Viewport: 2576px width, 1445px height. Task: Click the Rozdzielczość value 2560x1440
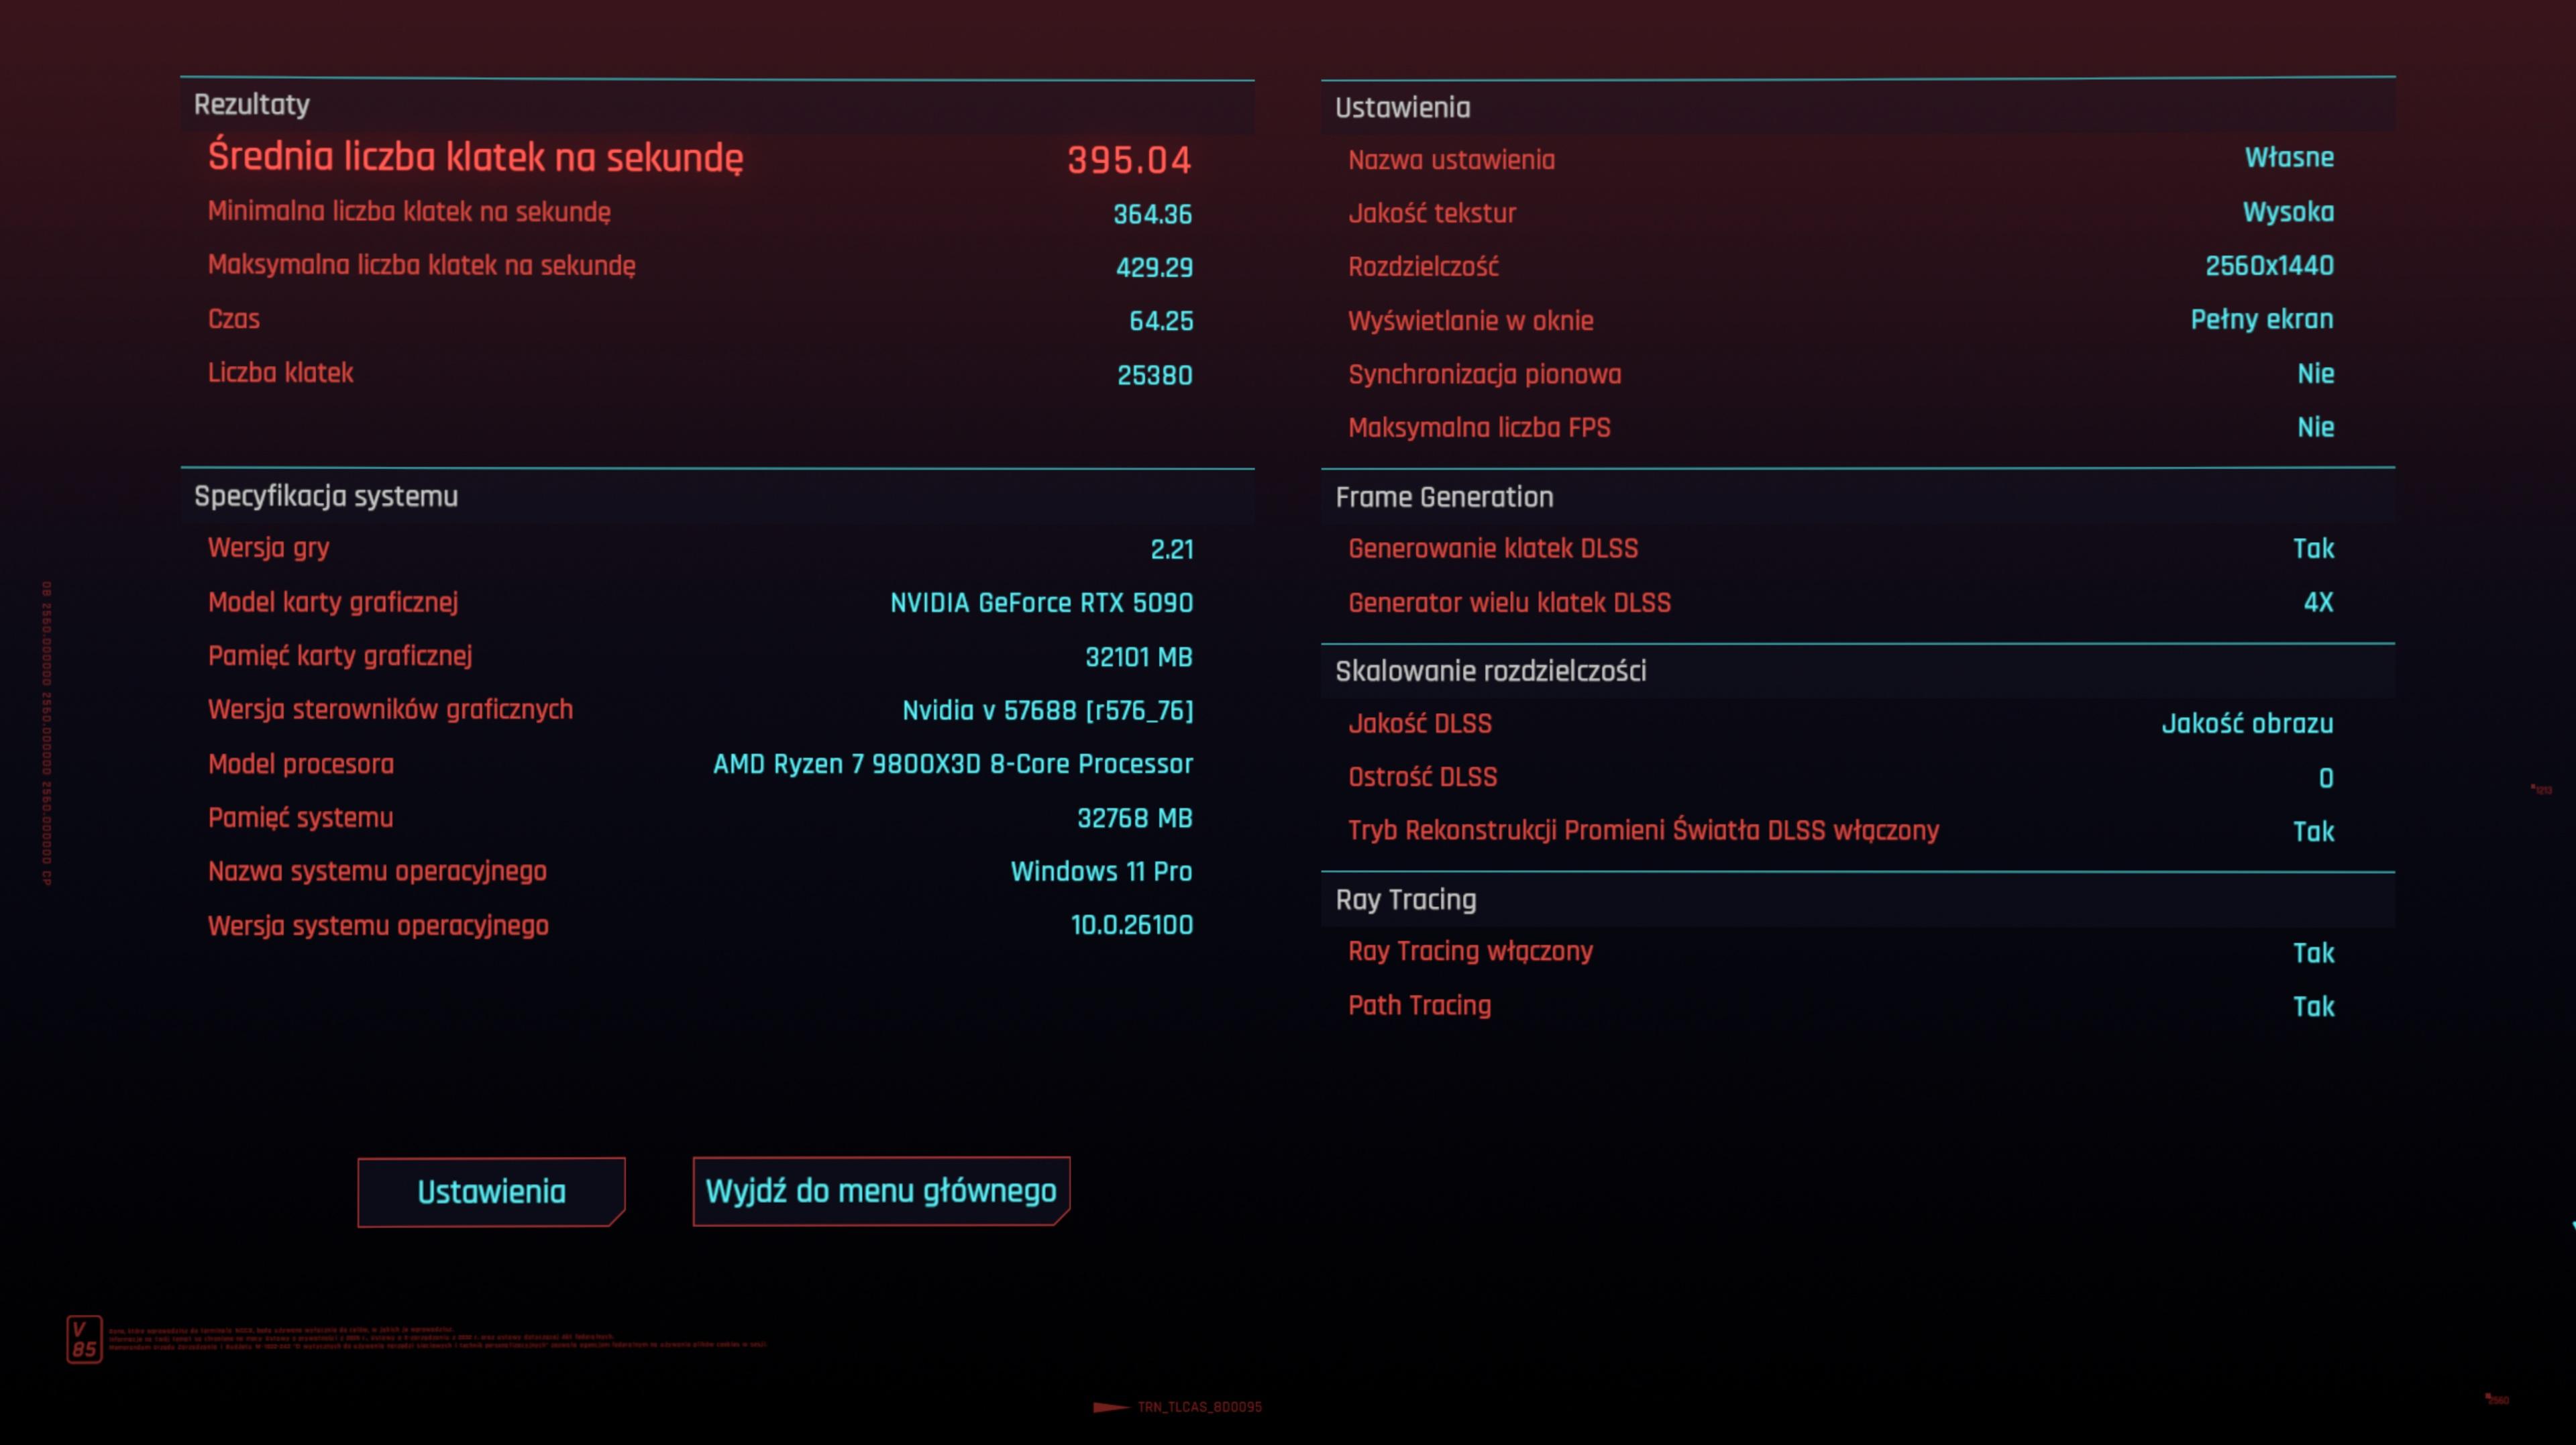[2268, 266]
